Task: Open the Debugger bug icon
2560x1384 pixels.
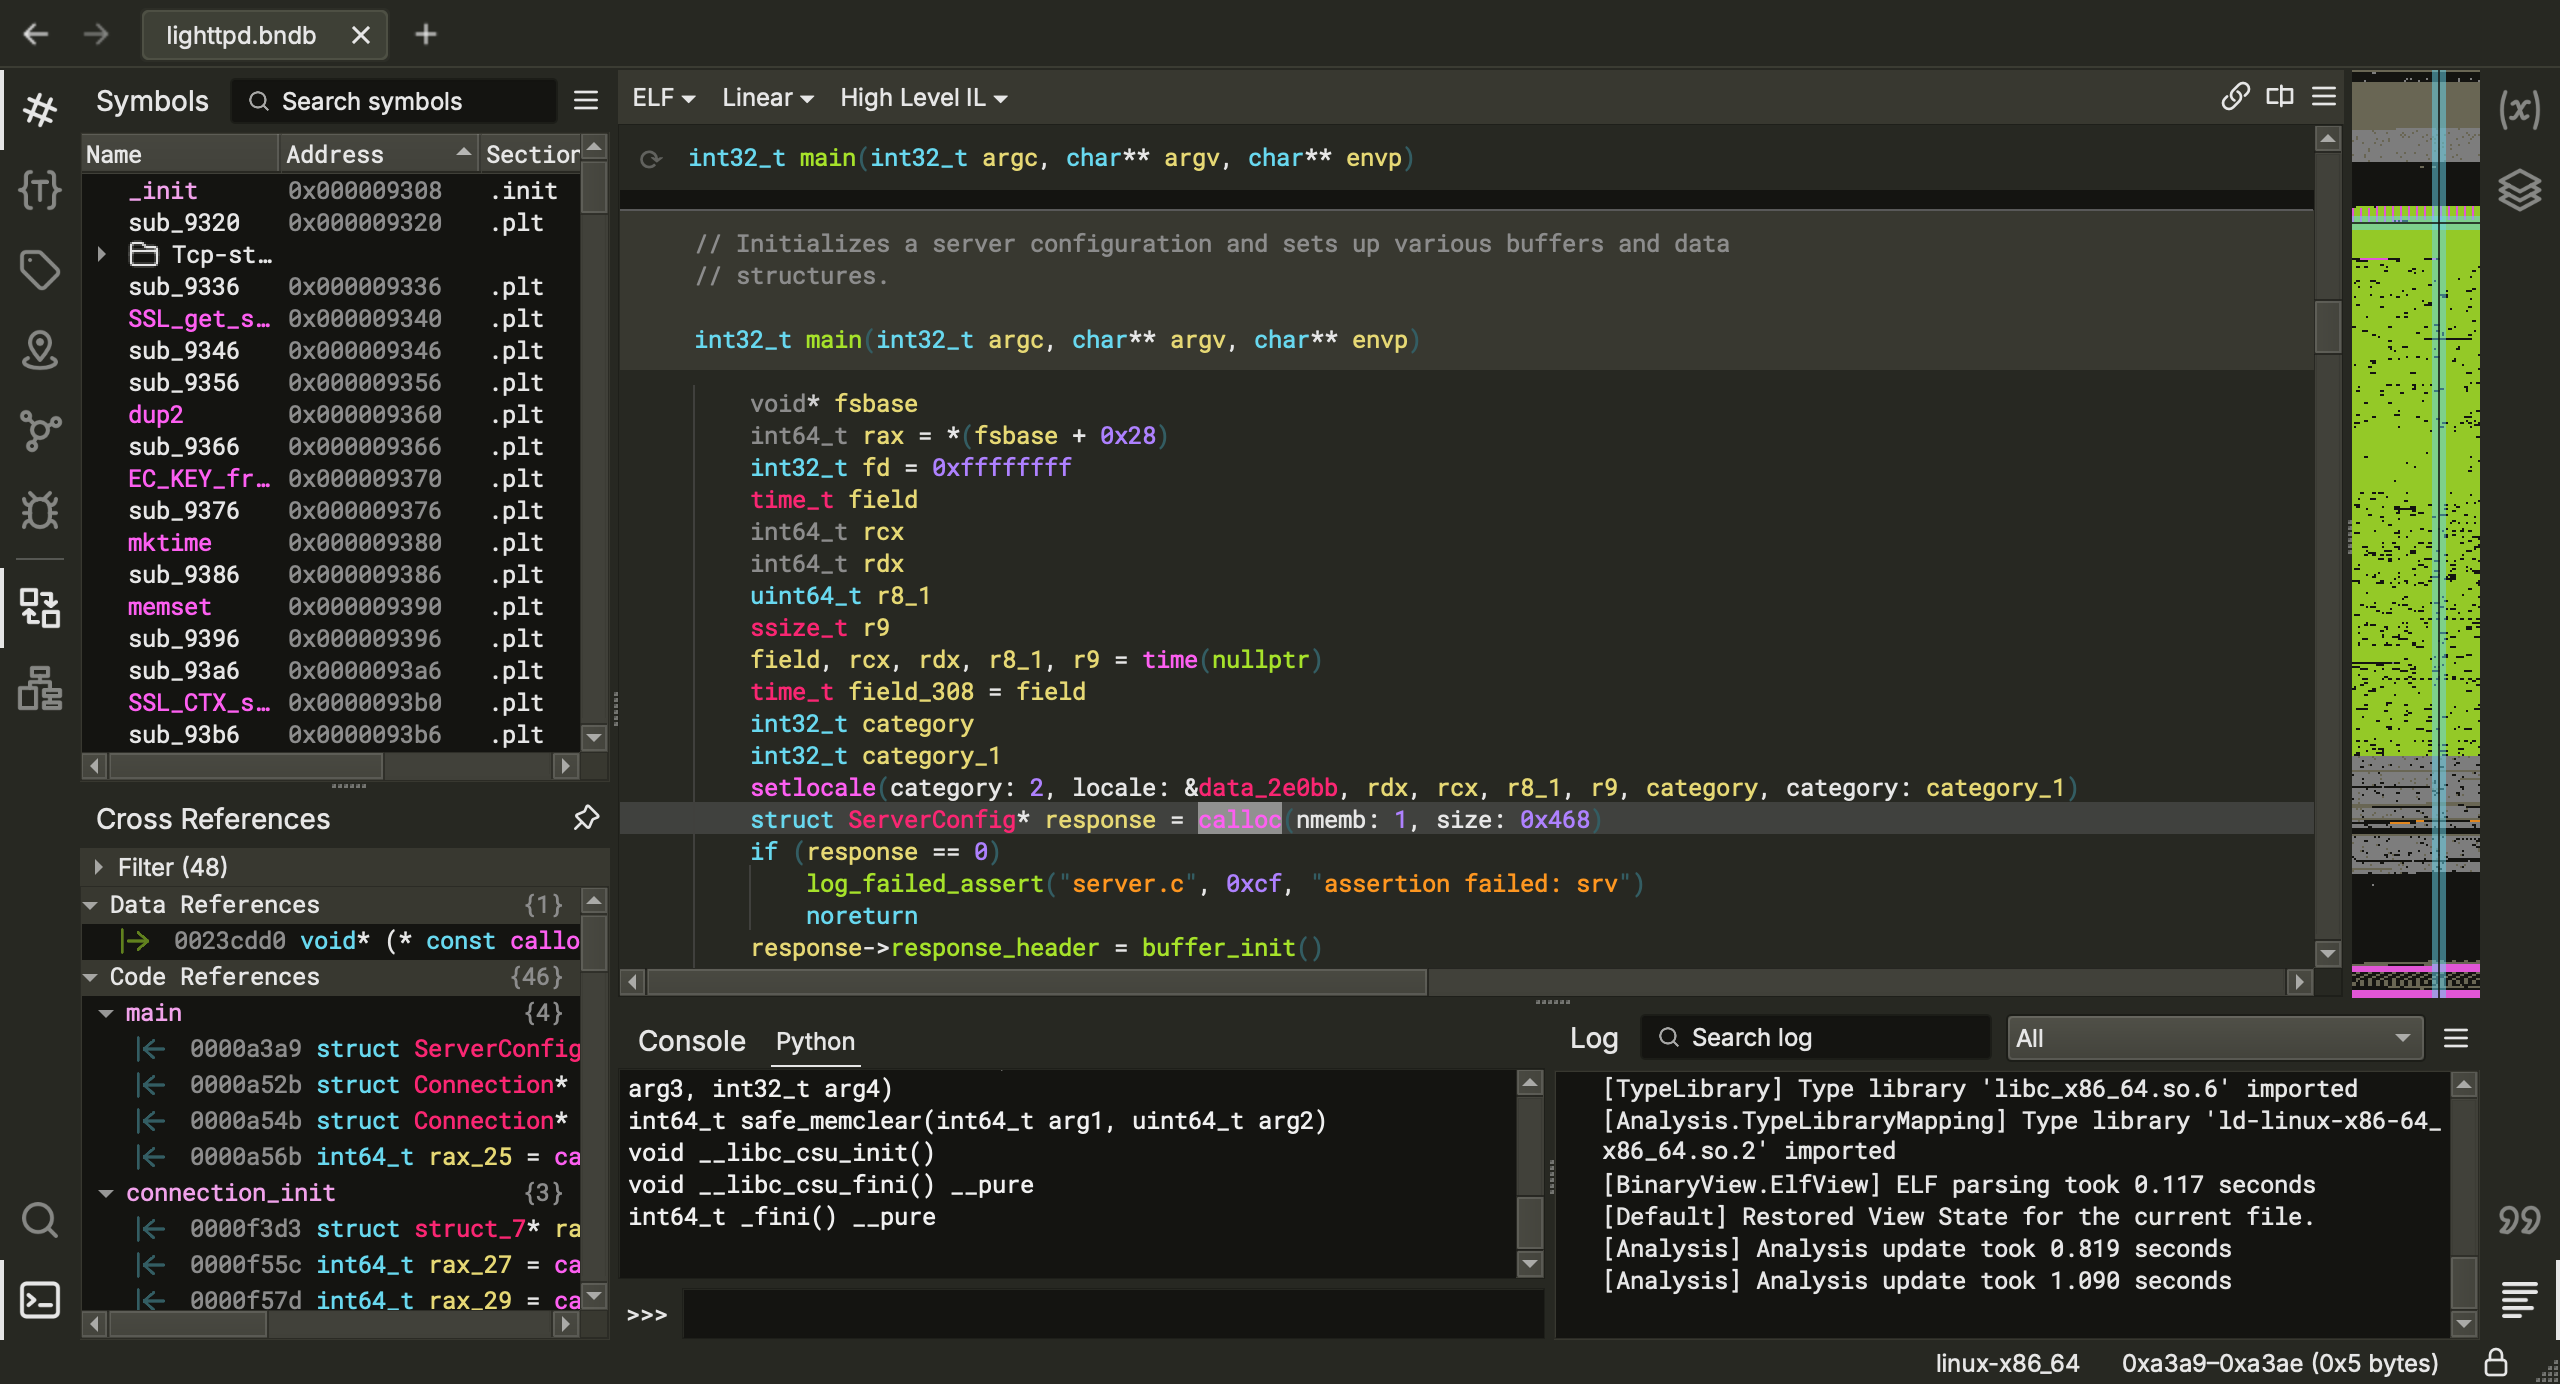Action: 40,511
